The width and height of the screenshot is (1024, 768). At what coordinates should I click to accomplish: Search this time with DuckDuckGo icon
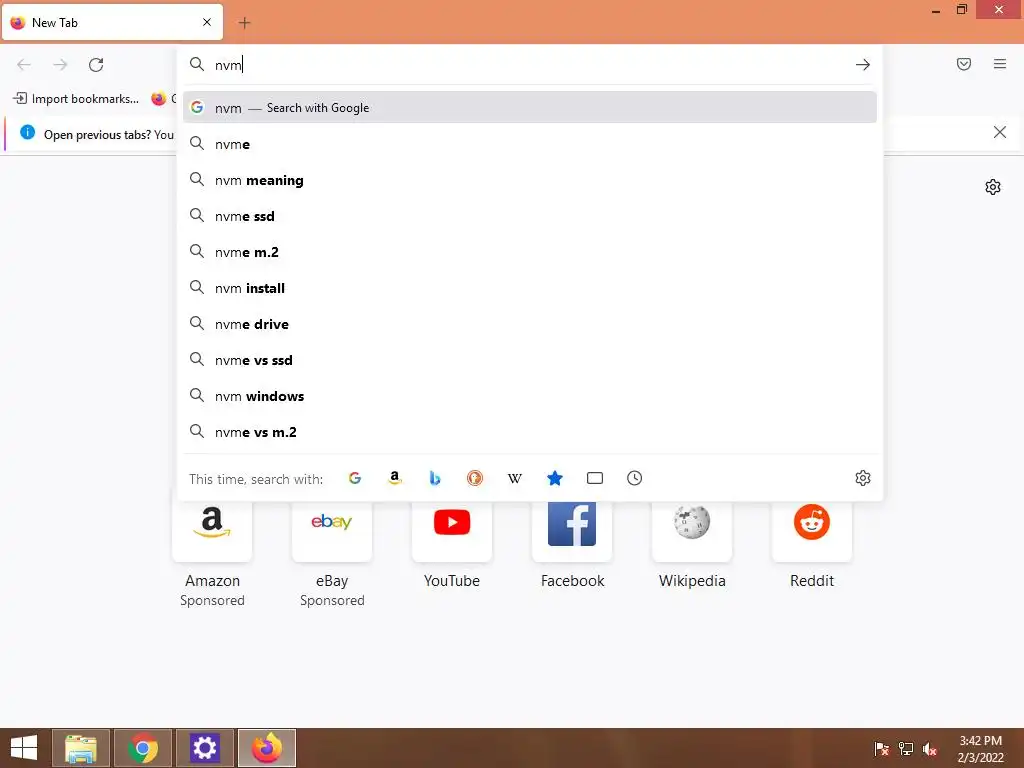[475, 478]
